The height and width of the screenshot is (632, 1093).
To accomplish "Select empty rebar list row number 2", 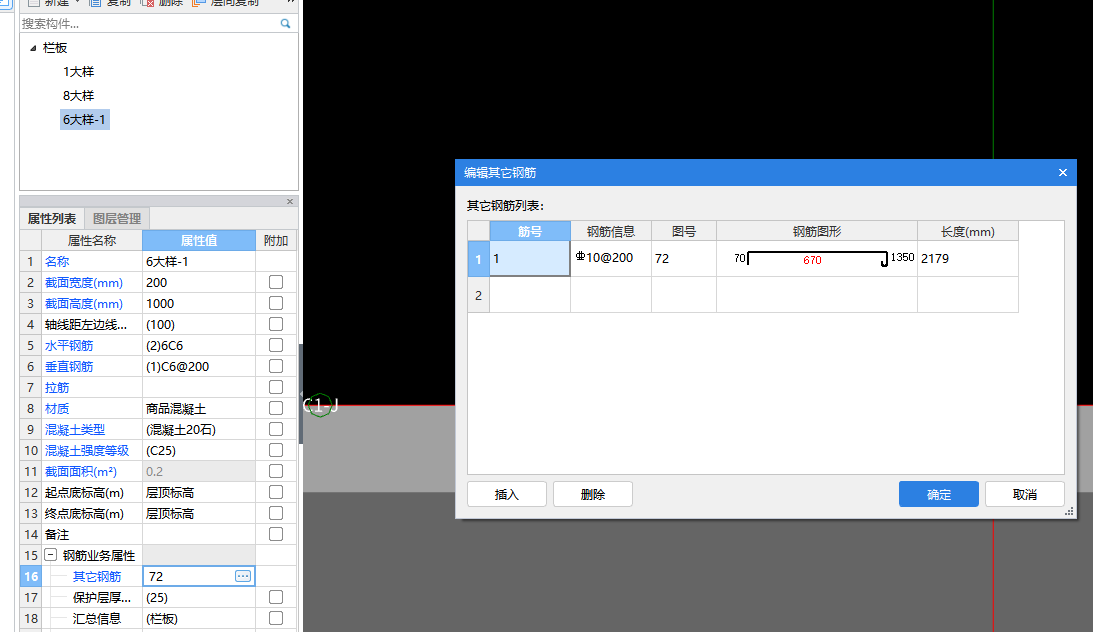I will (x=478, y=295).
